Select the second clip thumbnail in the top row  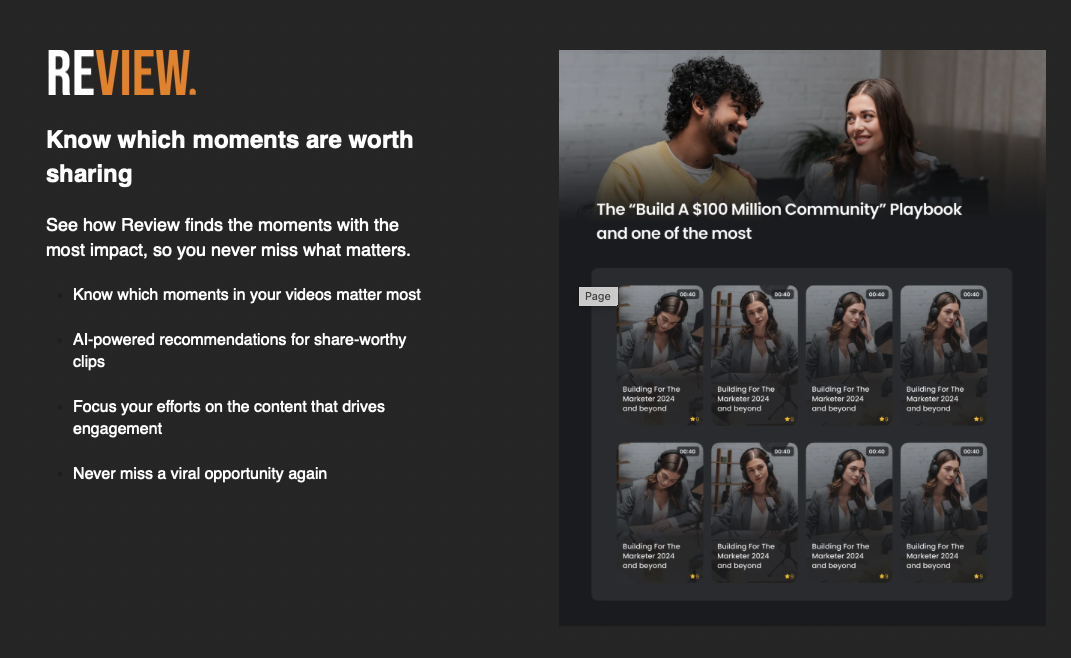(x=754, y=355)
